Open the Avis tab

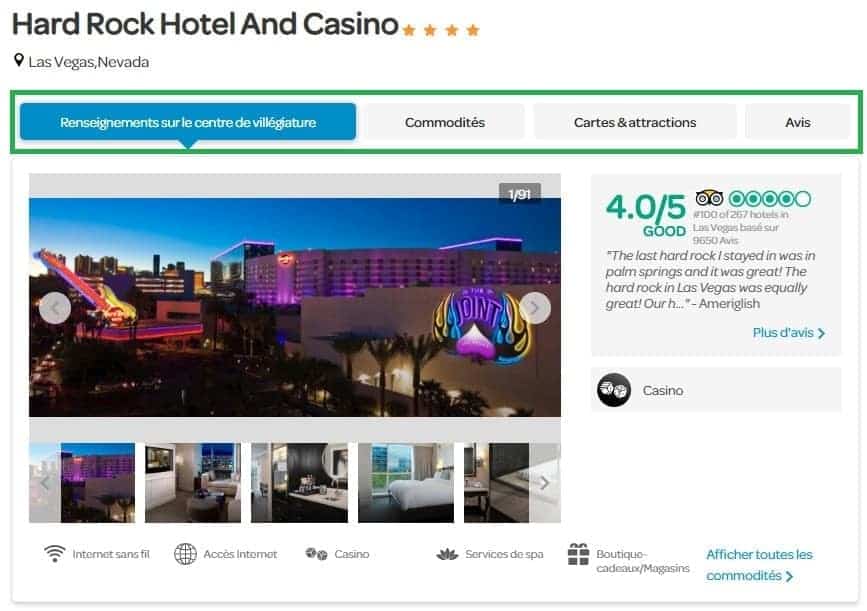tap(798, 122)
